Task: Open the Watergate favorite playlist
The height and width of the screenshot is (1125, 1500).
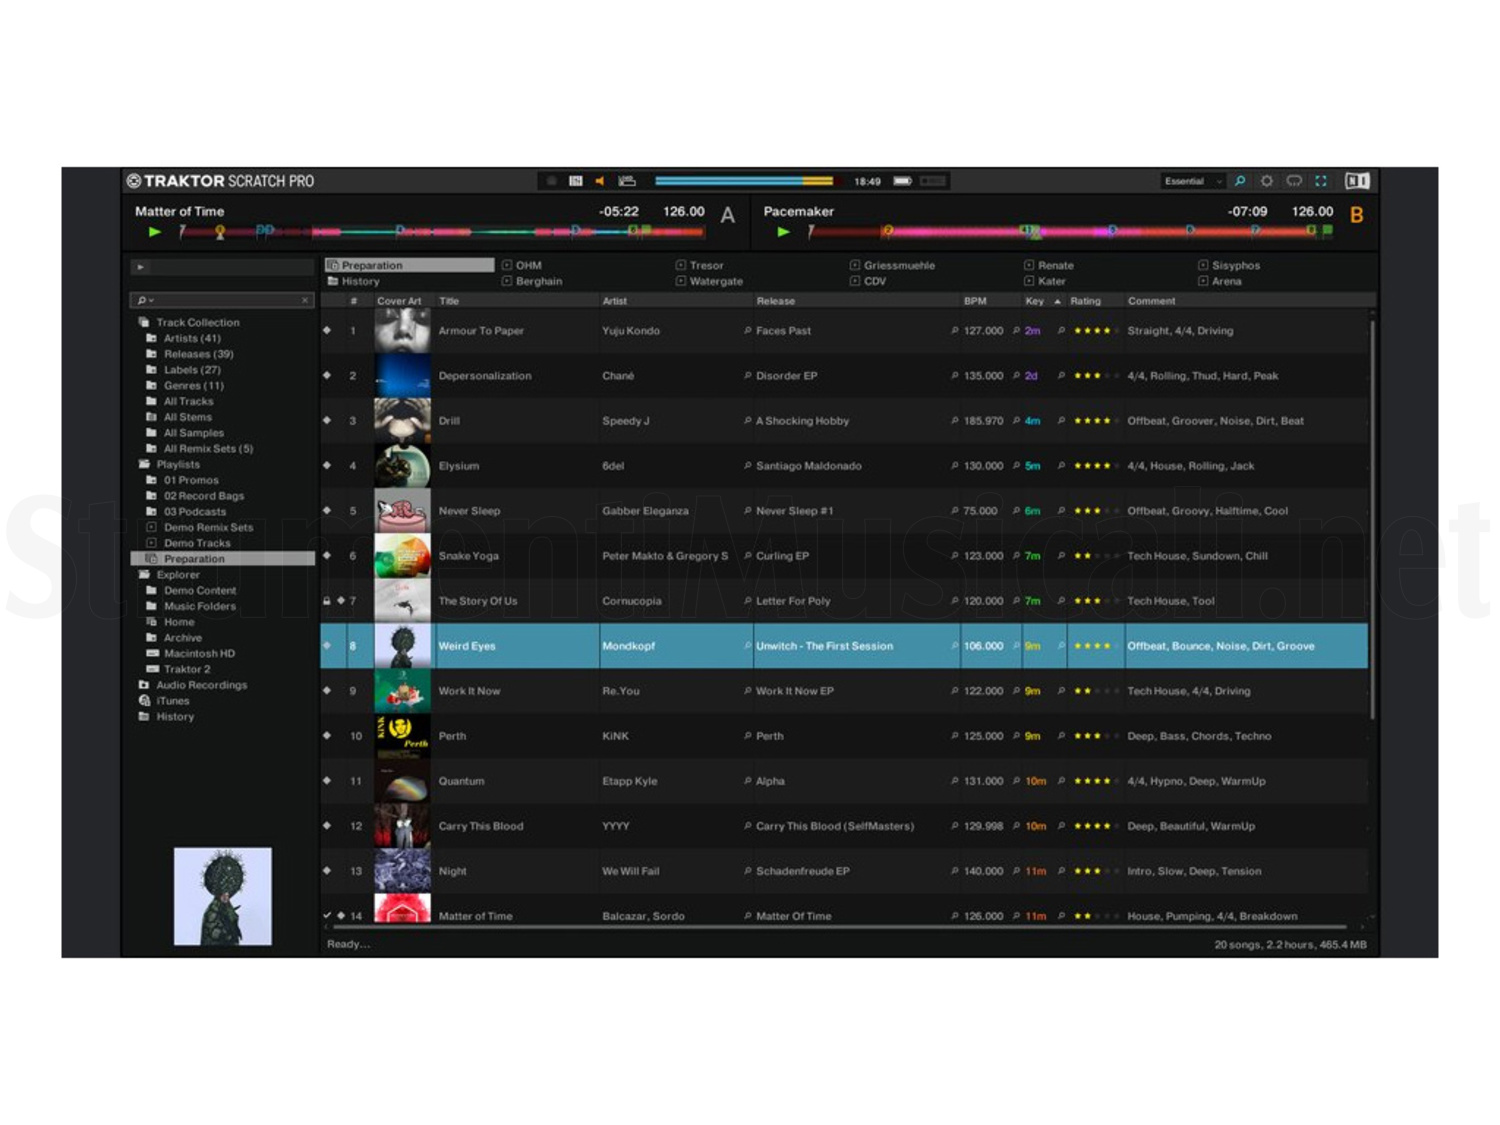Action: coord(710,281)
